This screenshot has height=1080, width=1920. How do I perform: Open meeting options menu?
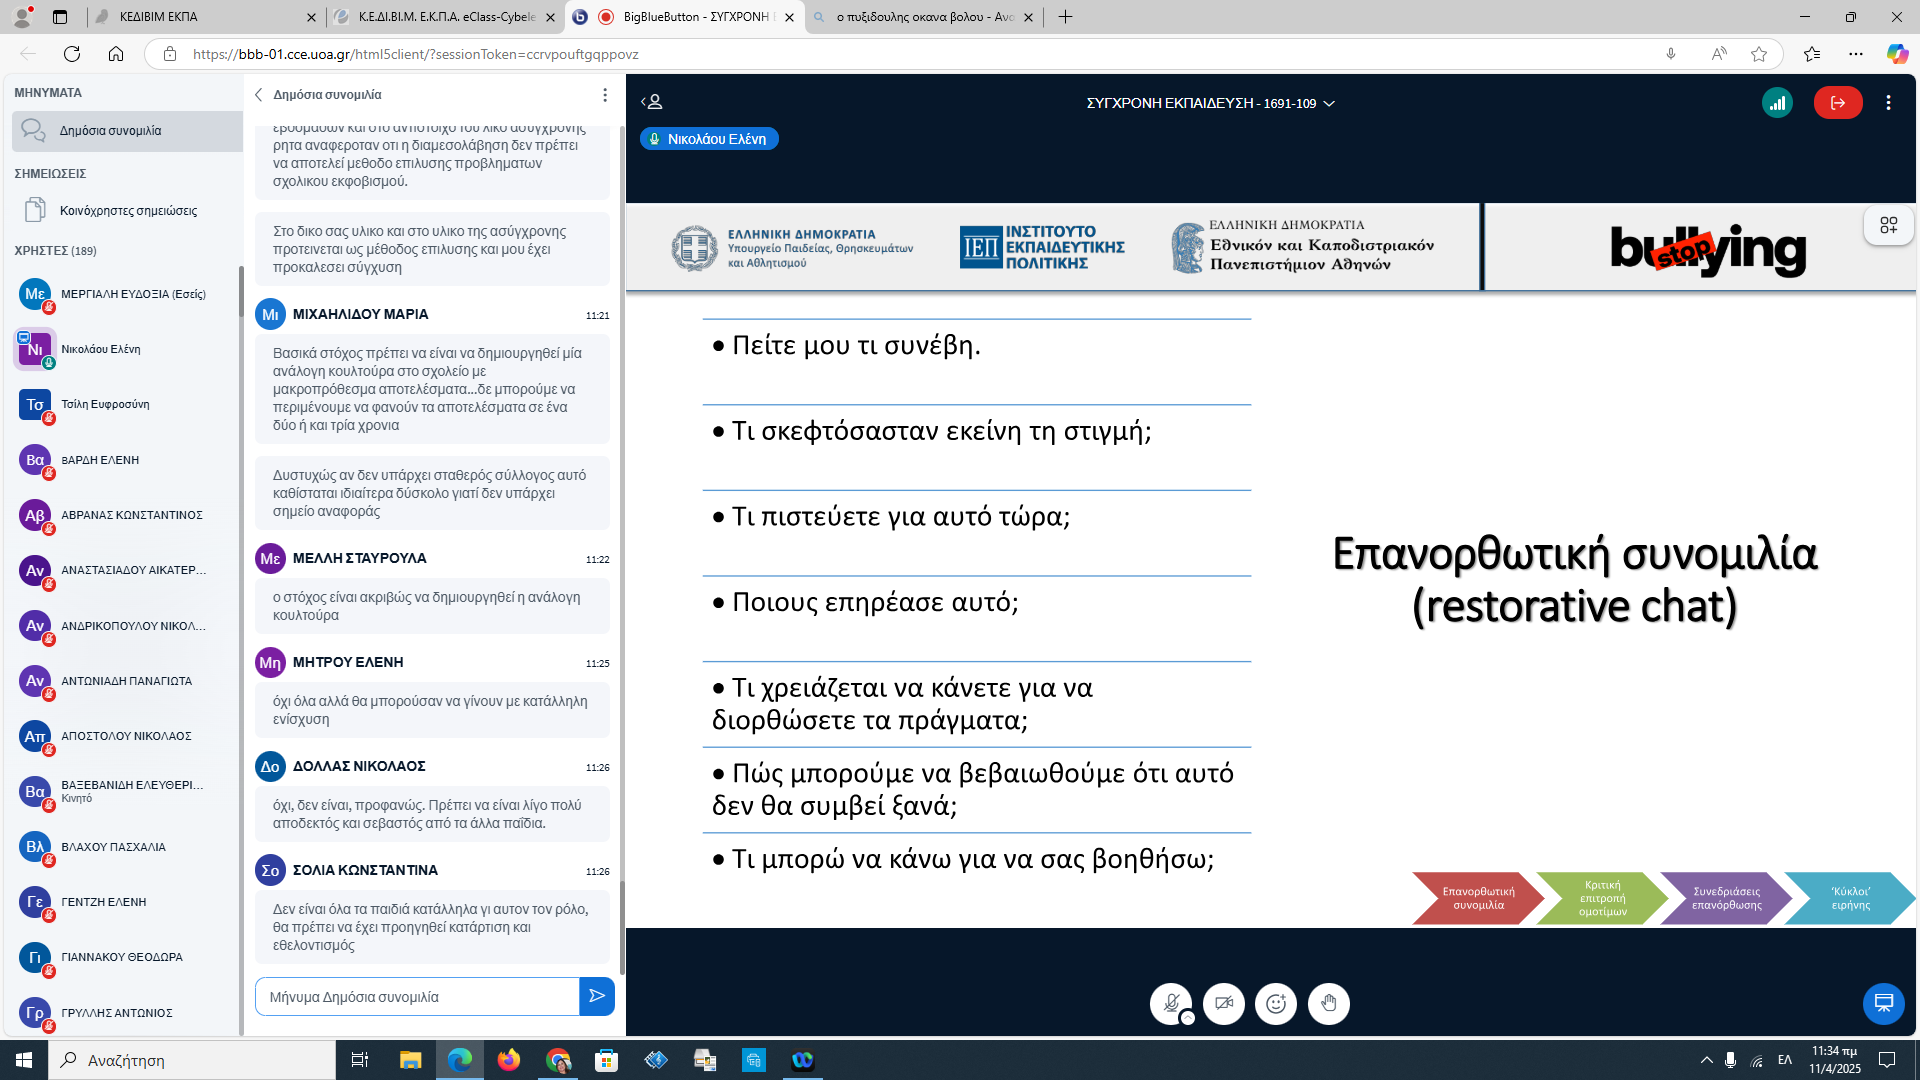[x=1888, y=103]
